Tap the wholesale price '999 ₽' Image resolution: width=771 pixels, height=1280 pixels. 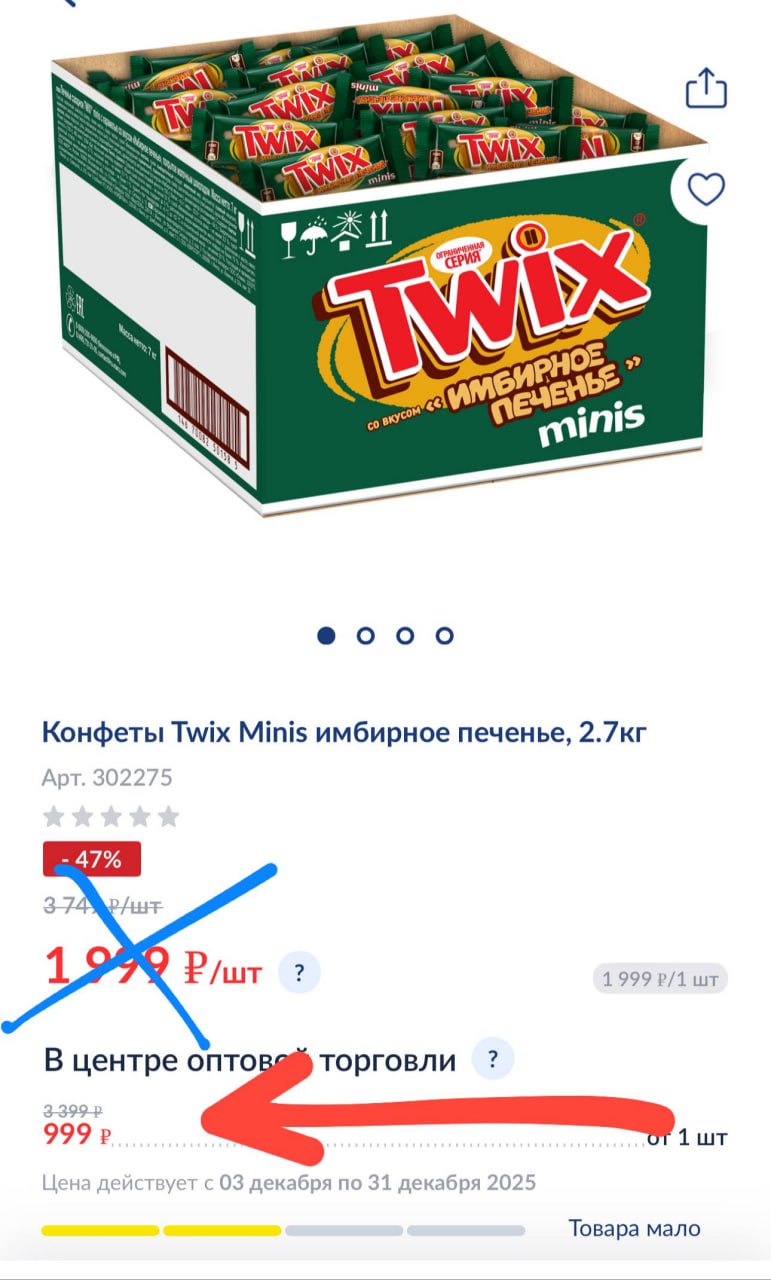pos(77,1134)
